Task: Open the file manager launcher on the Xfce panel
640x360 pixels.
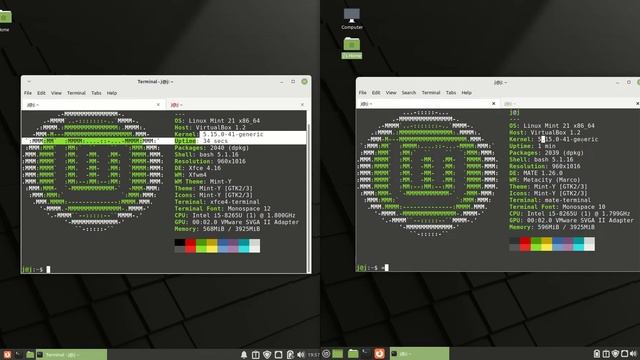Action: pos(30,354)
